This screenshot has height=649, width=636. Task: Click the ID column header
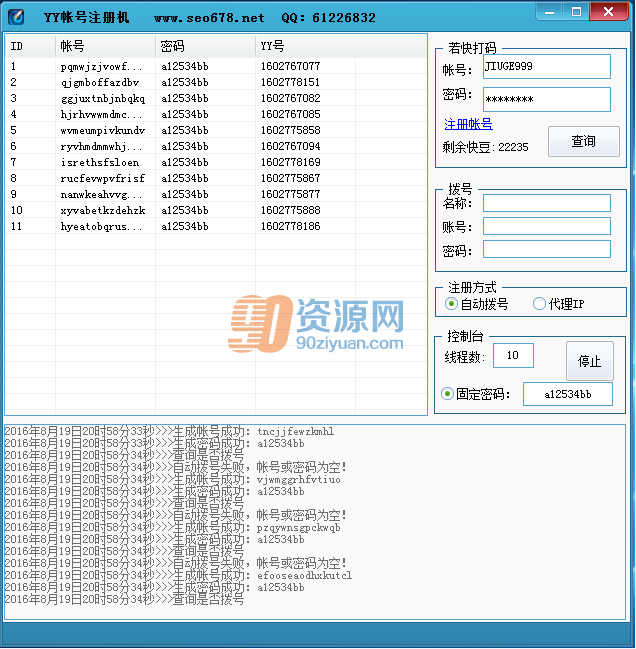click(x=30, y=46)
